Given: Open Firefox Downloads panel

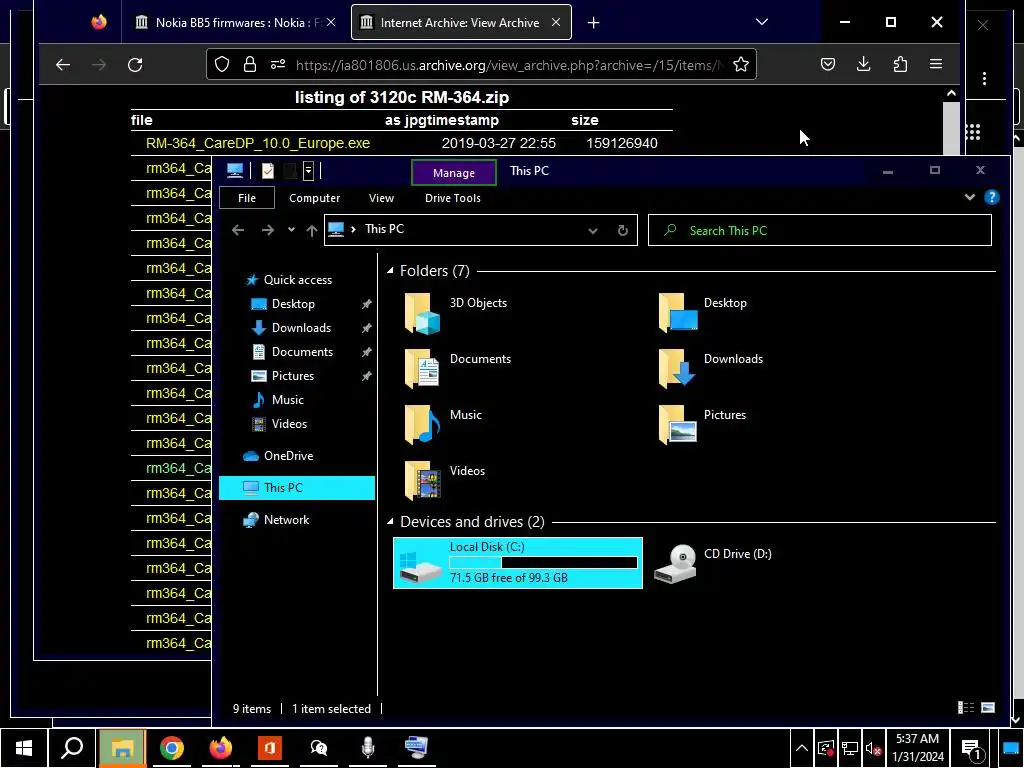Looking at the screenshot, I should point(863,64).
